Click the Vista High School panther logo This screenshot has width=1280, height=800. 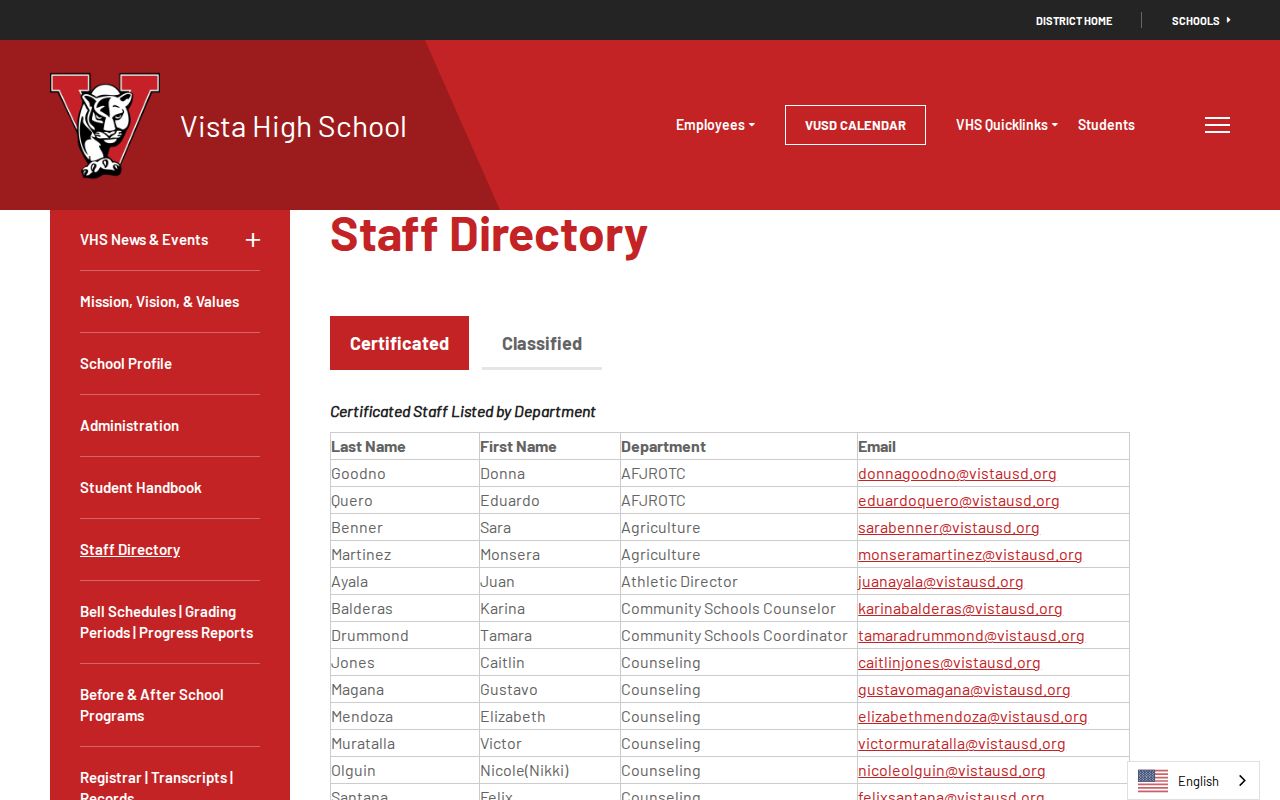(x=105, y=125)
